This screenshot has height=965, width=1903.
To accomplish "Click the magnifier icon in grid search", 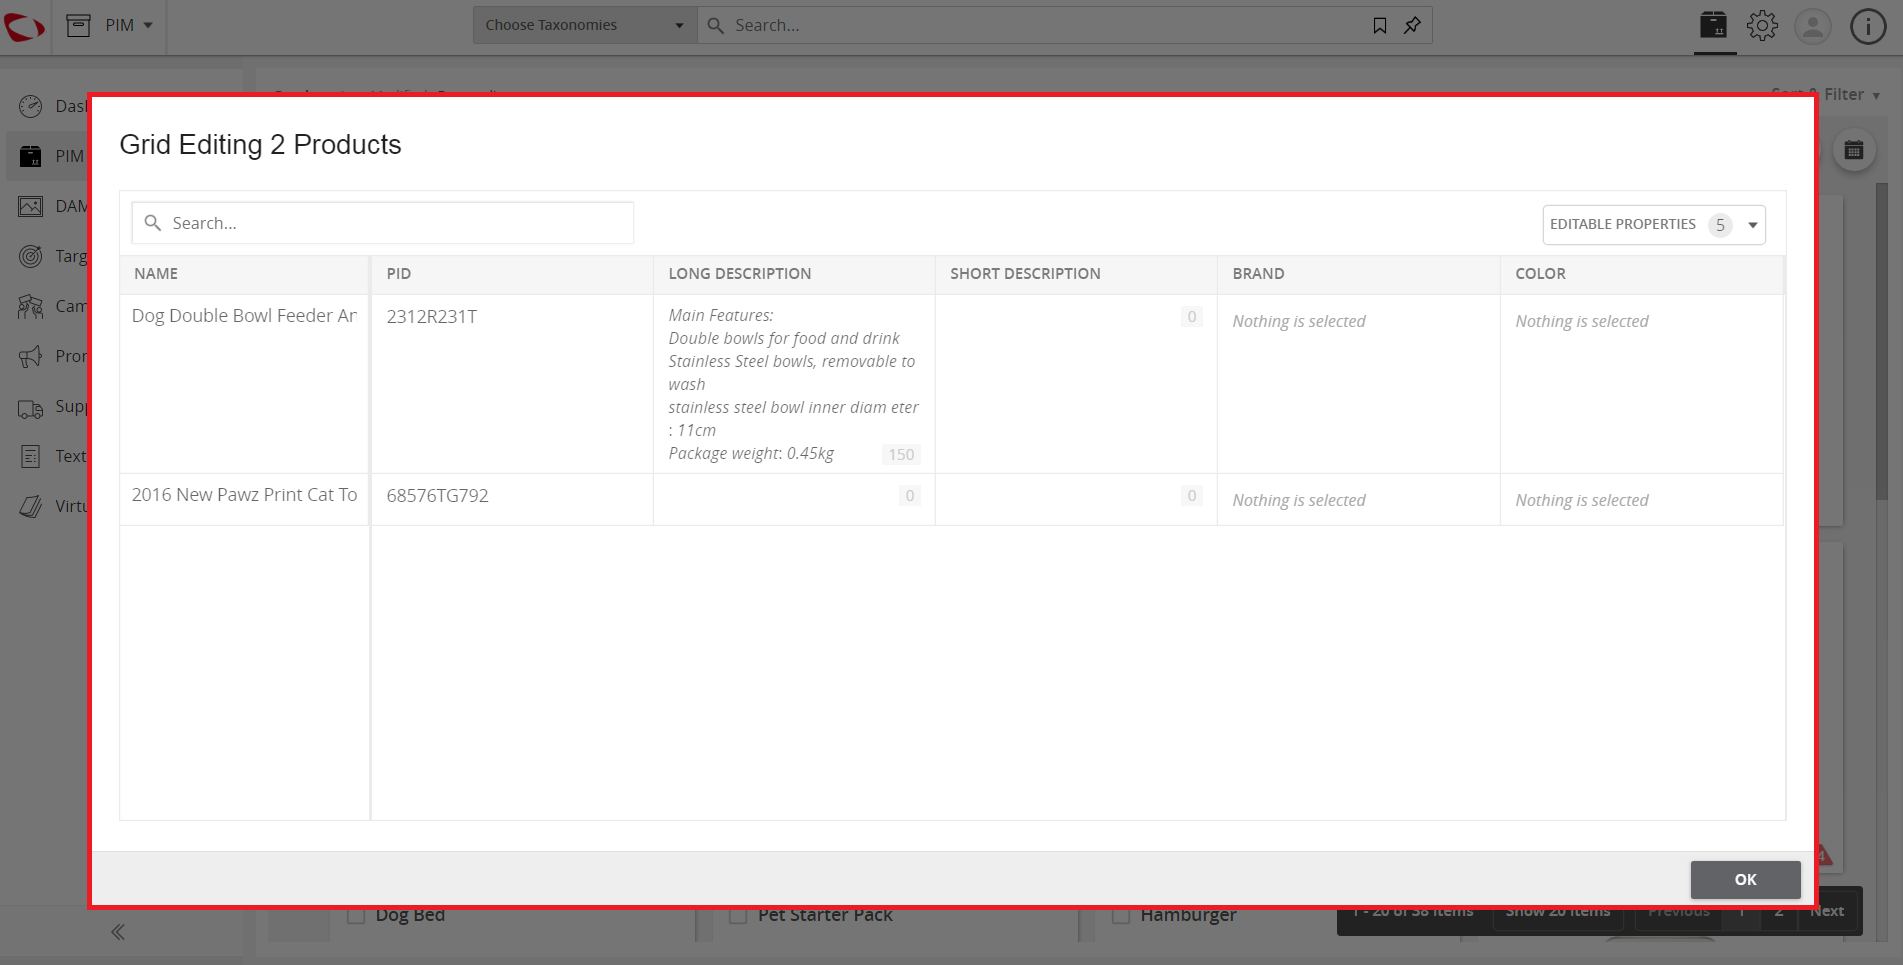I will [153, 223].
